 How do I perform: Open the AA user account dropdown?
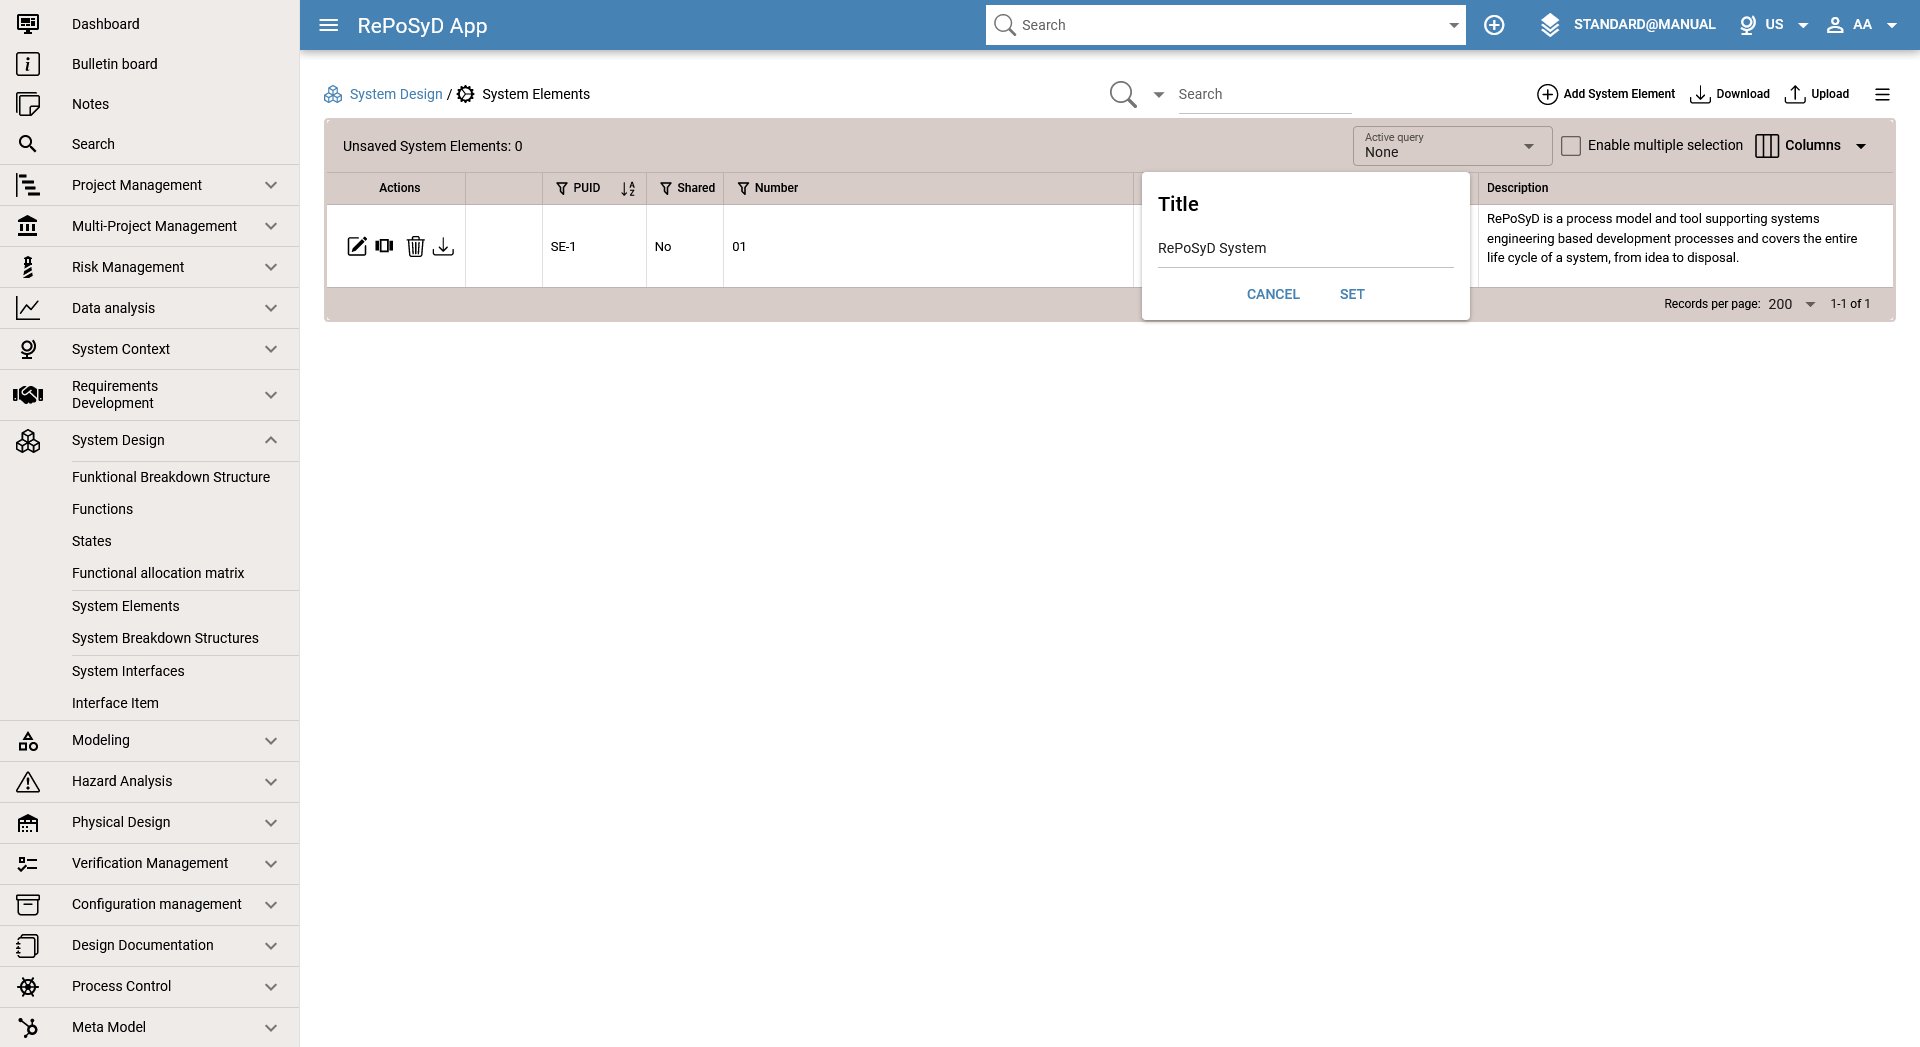[1862, 25]
